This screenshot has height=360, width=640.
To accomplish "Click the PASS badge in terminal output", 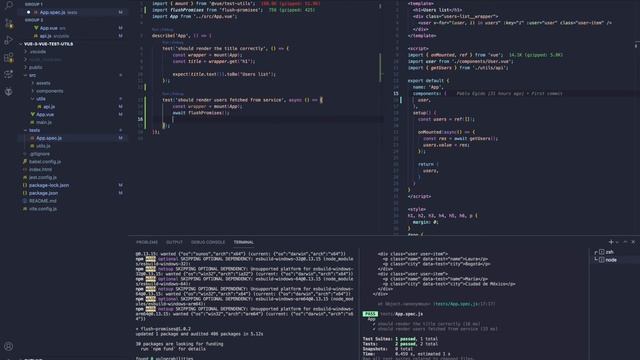I will point(370,314).
